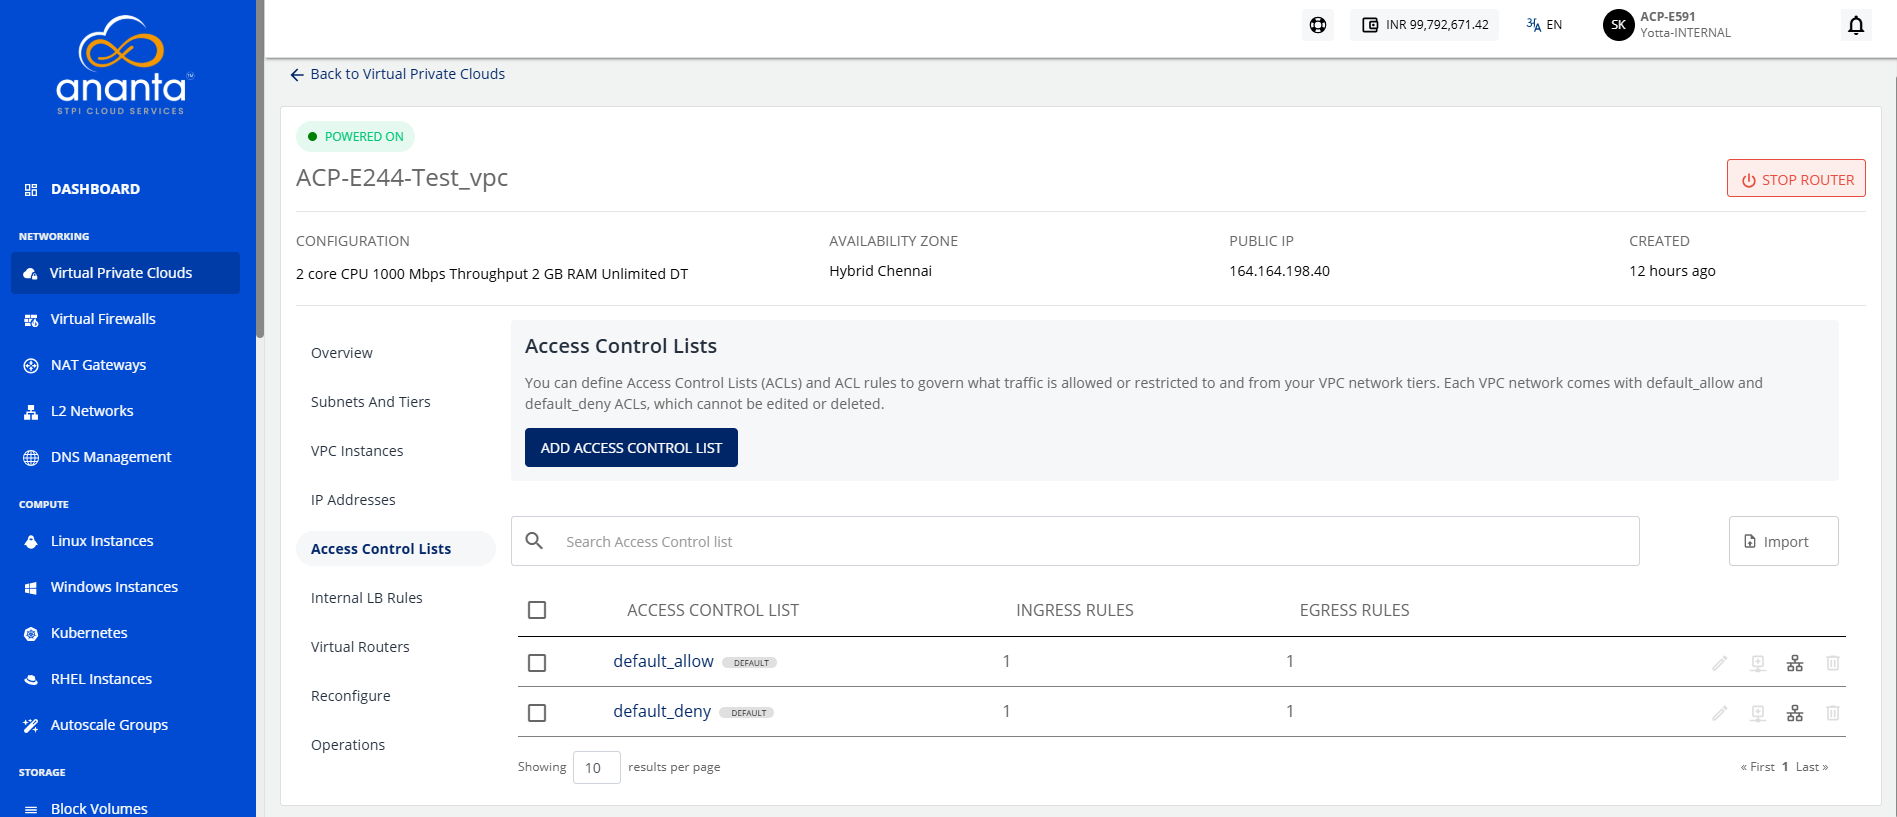1897x817 pixels.
Task: Click the export icon for default_deny
Action: [x=1758, y=713]
